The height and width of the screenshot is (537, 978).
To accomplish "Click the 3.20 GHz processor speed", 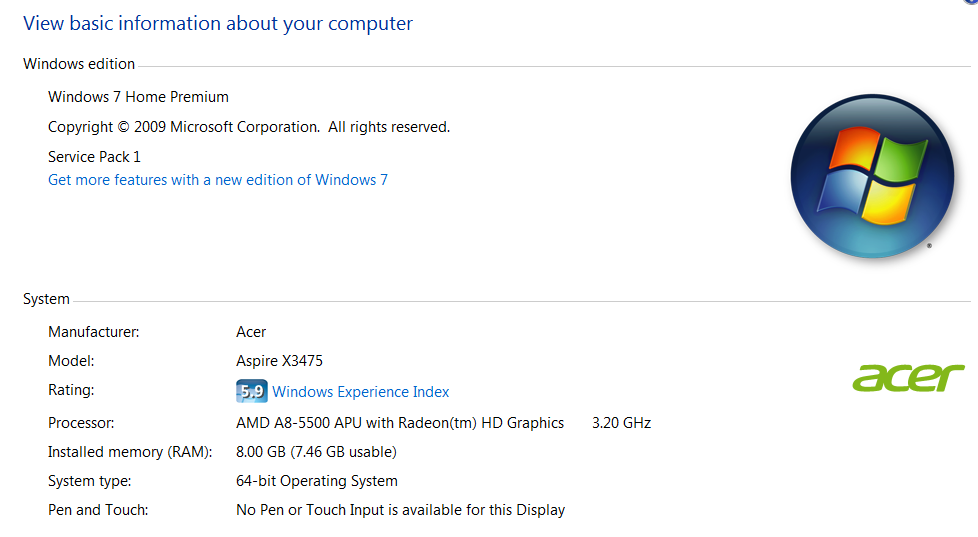I will coord(621,423).
